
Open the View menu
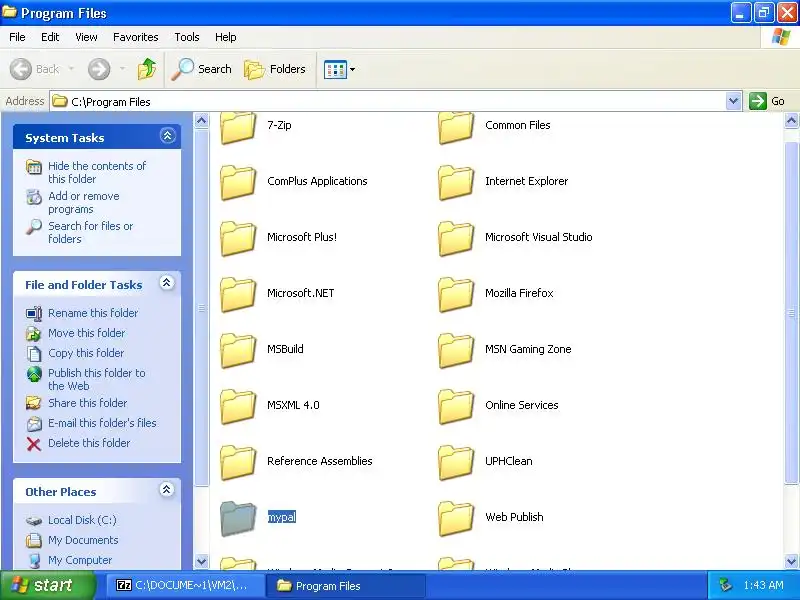86,37
